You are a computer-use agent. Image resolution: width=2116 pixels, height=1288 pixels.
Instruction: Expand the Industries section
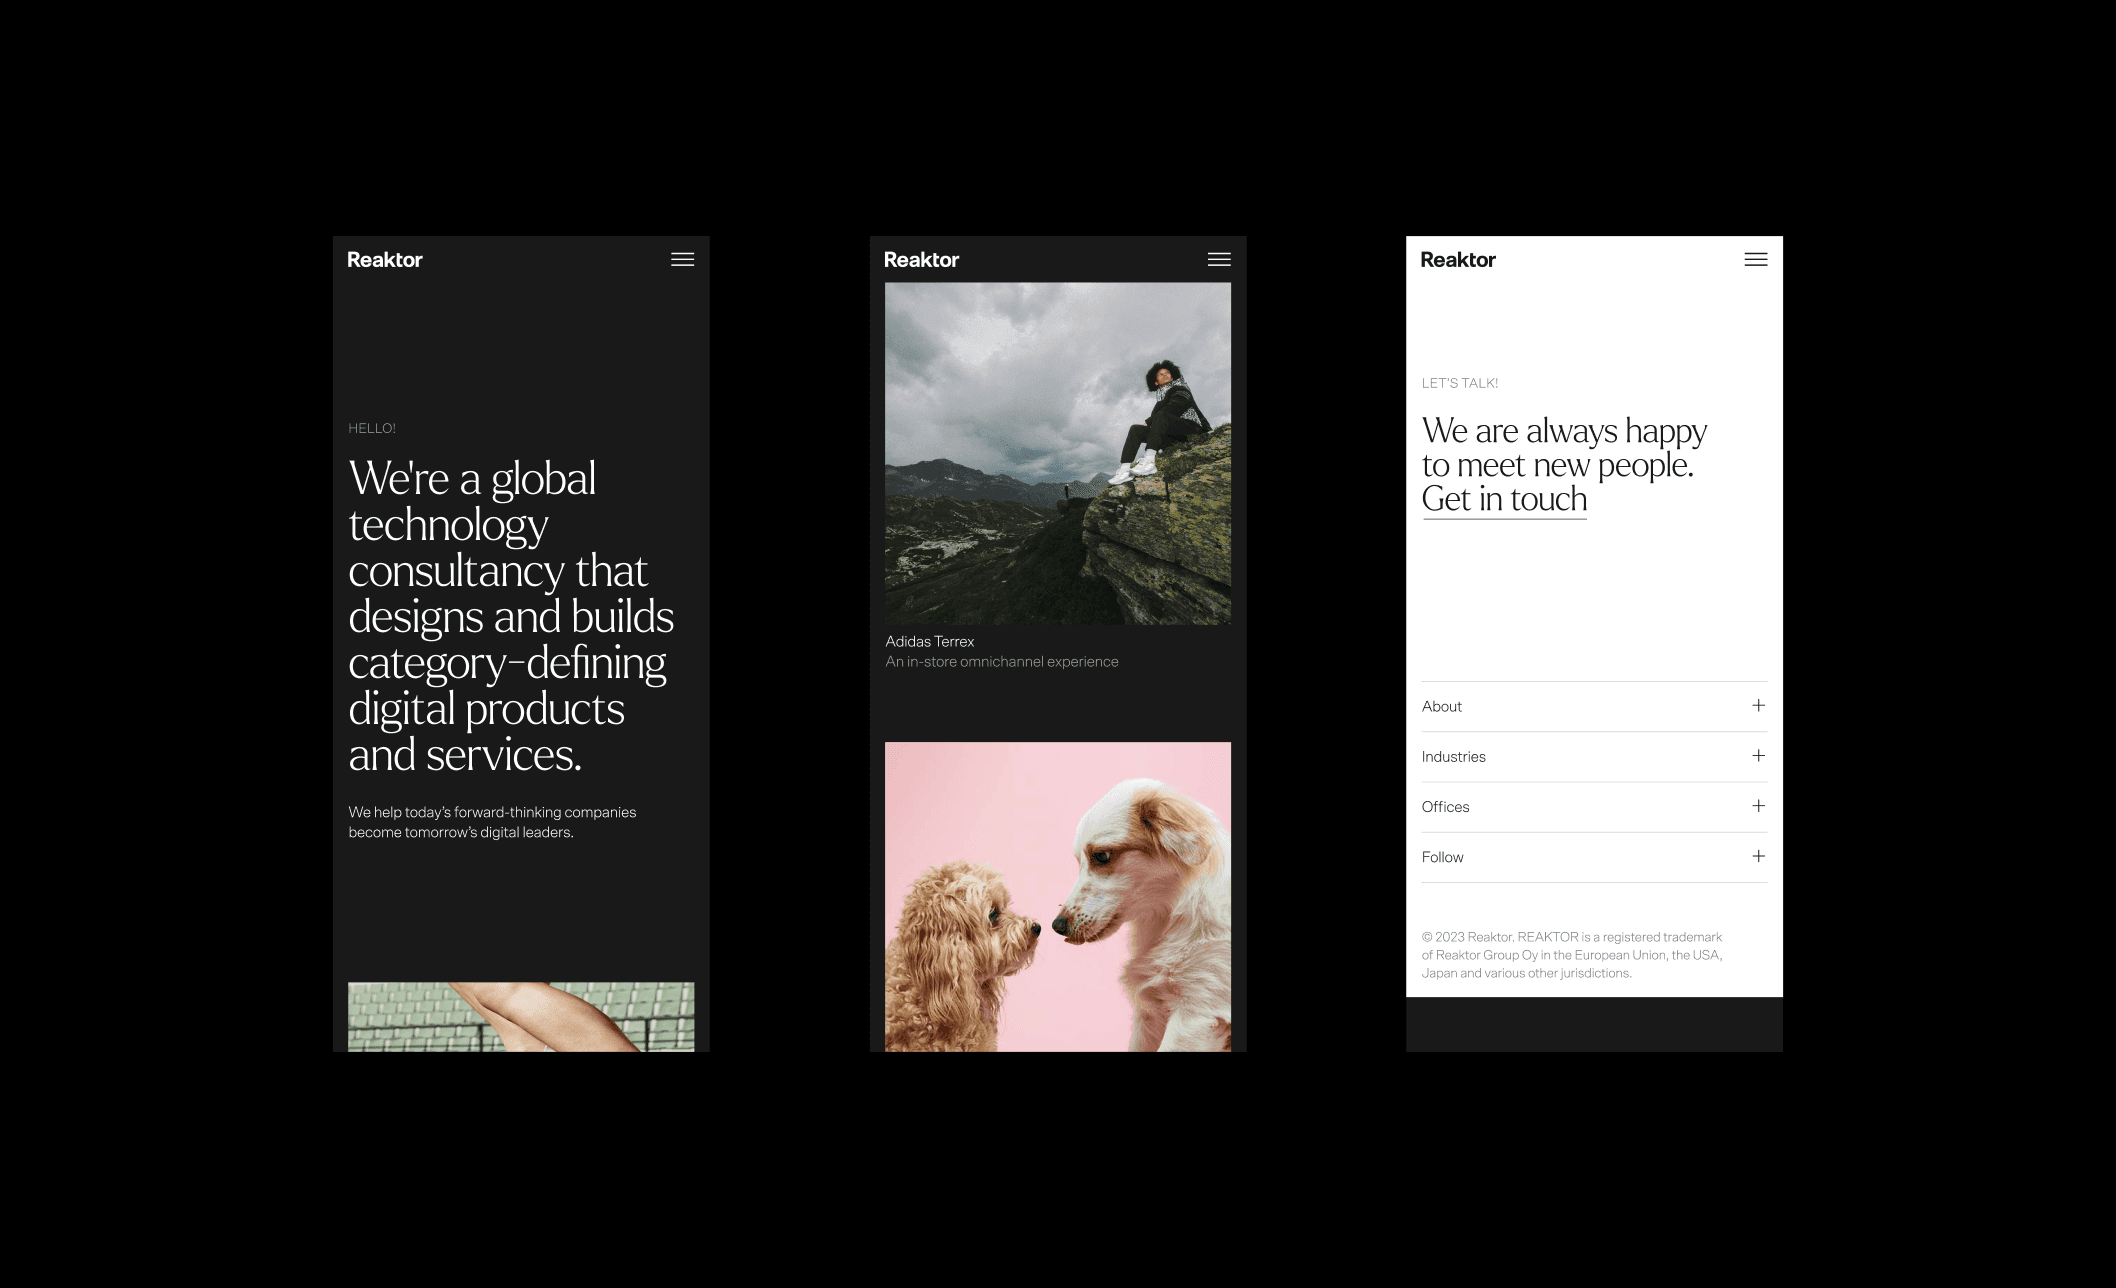point(1758,756)
